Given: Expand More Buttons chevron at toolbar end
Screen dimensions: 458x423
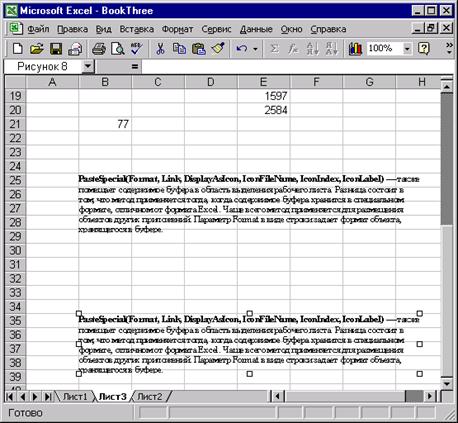Looking at the screenshot, I should [449, 49].
